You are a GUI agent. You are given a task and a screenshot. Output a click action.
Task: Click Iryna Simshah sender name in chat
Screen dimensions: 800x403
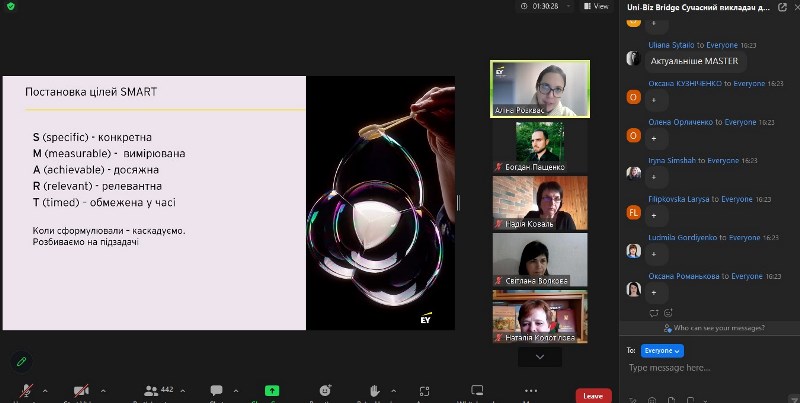[672, 161]
